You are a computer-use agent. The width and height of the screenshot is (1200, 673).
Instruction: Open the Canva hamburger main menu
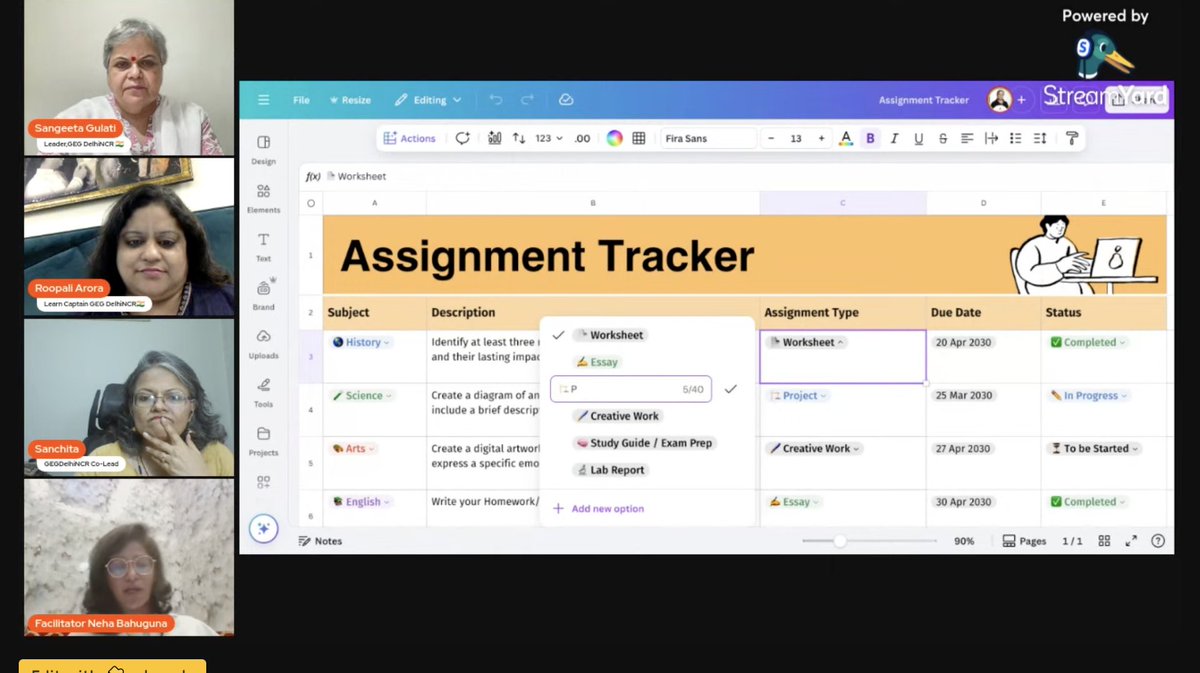click(x=263, y=100)
